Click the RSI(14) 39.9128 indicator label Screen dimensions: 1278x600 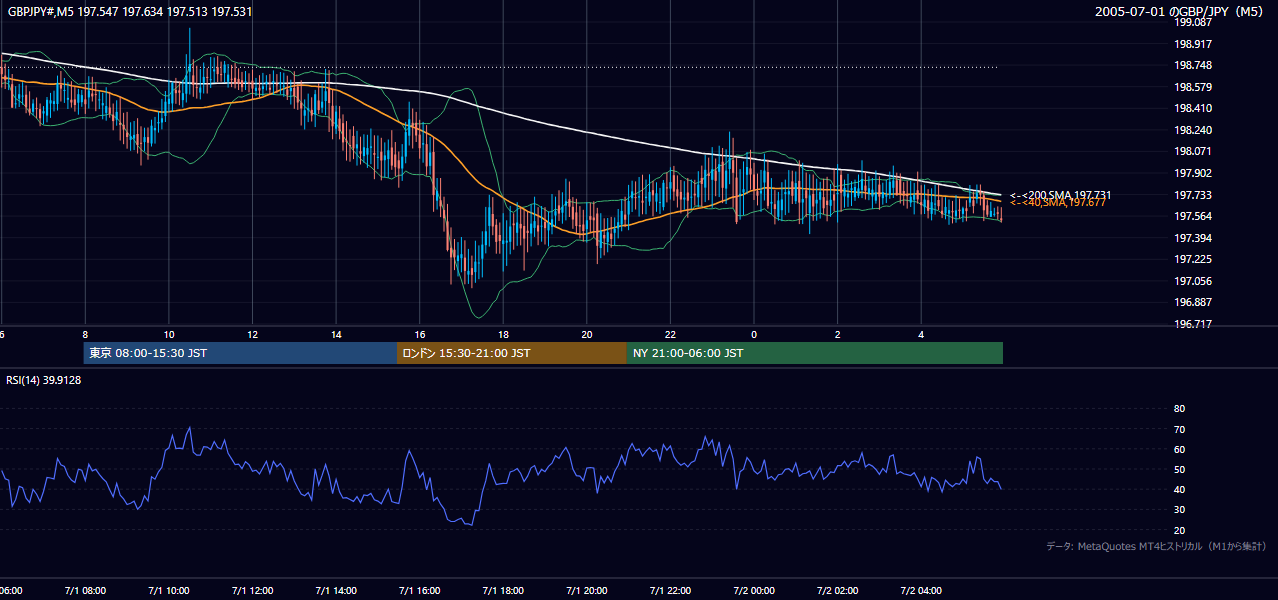pos(44,380)
